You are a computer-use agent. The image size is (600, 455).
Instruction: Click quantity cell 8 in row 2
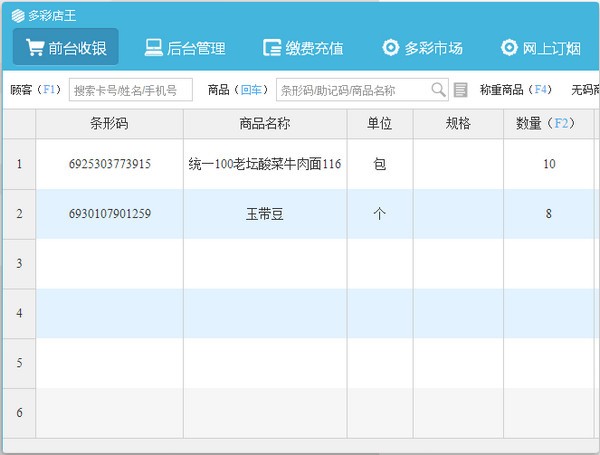point(549,214)
